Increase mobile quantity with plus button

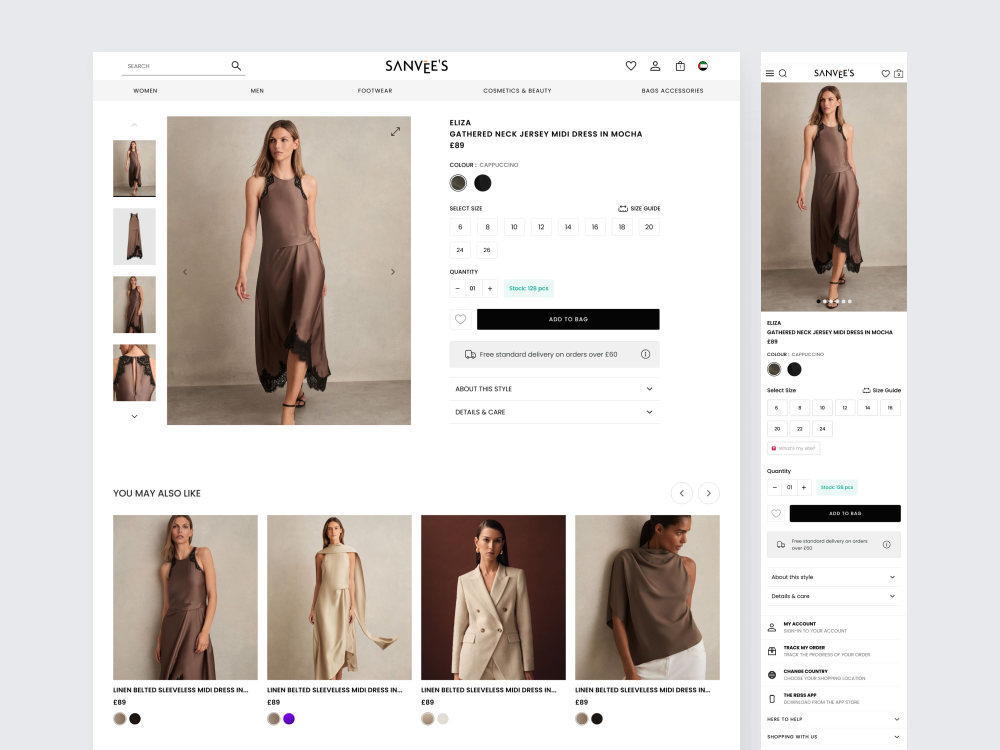(x=804, y=487)
